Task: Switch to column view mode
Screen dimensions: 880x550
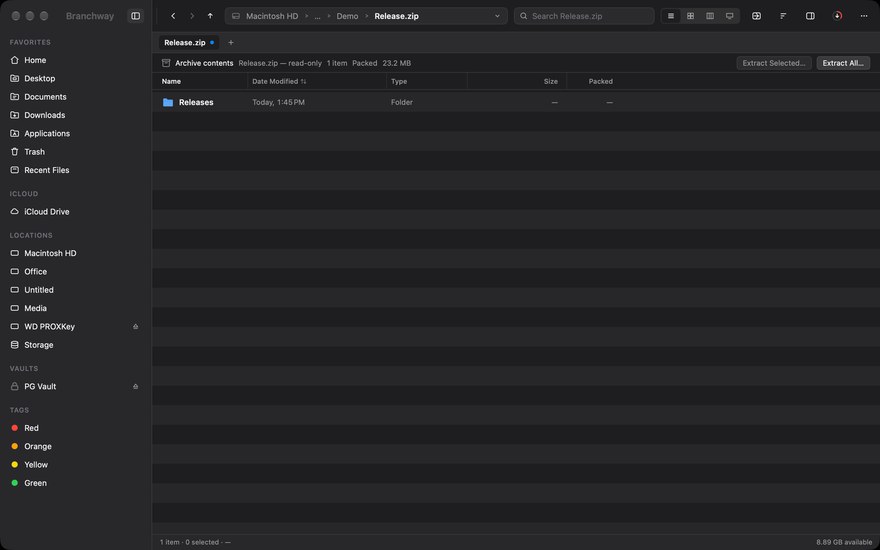Action: coord(710,16)
